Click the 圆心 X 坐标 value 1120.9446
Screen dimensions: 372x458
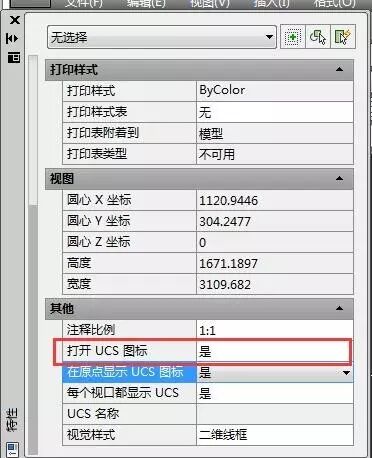tap(275, 200)
